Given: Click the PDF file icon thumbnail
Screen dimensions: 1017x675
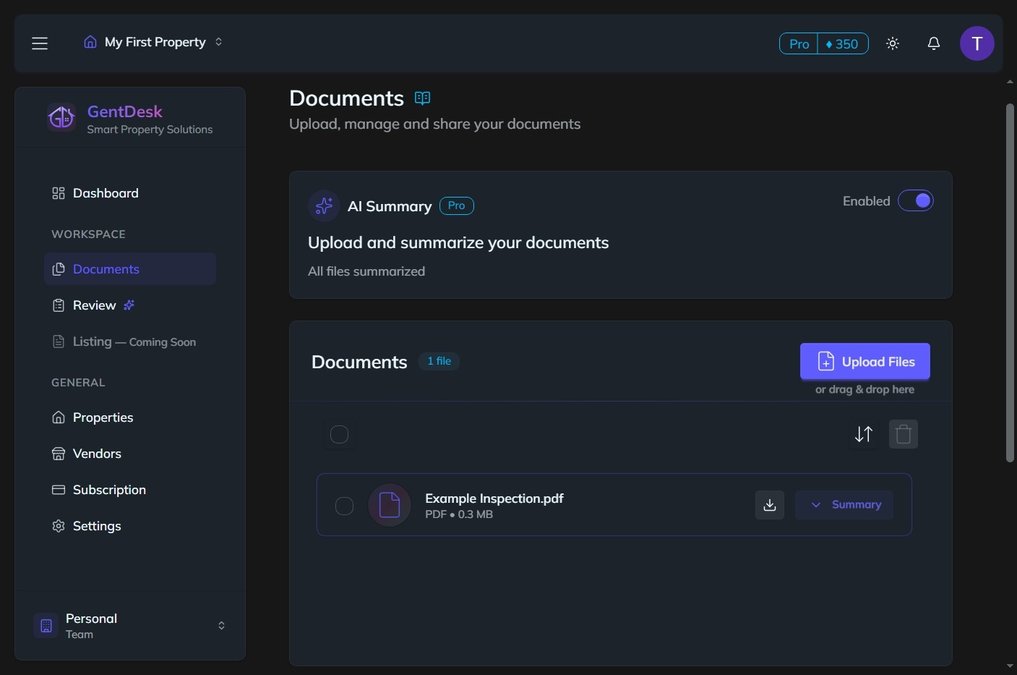Looking at the screenshot, I should [389, 504].
